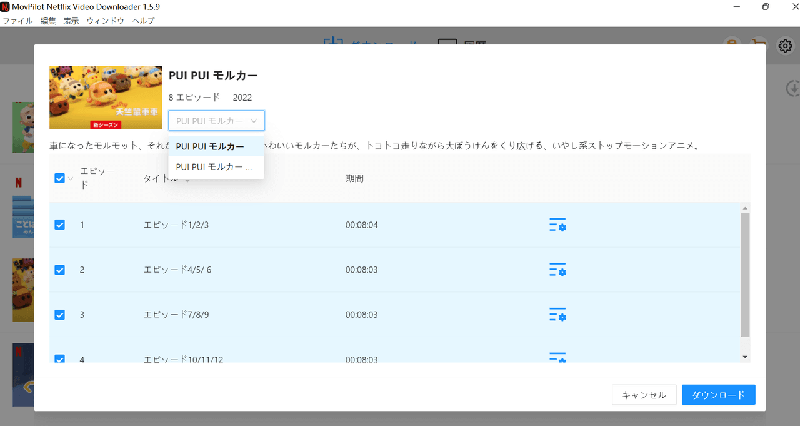Click the settings icon for episode 4

558,356
